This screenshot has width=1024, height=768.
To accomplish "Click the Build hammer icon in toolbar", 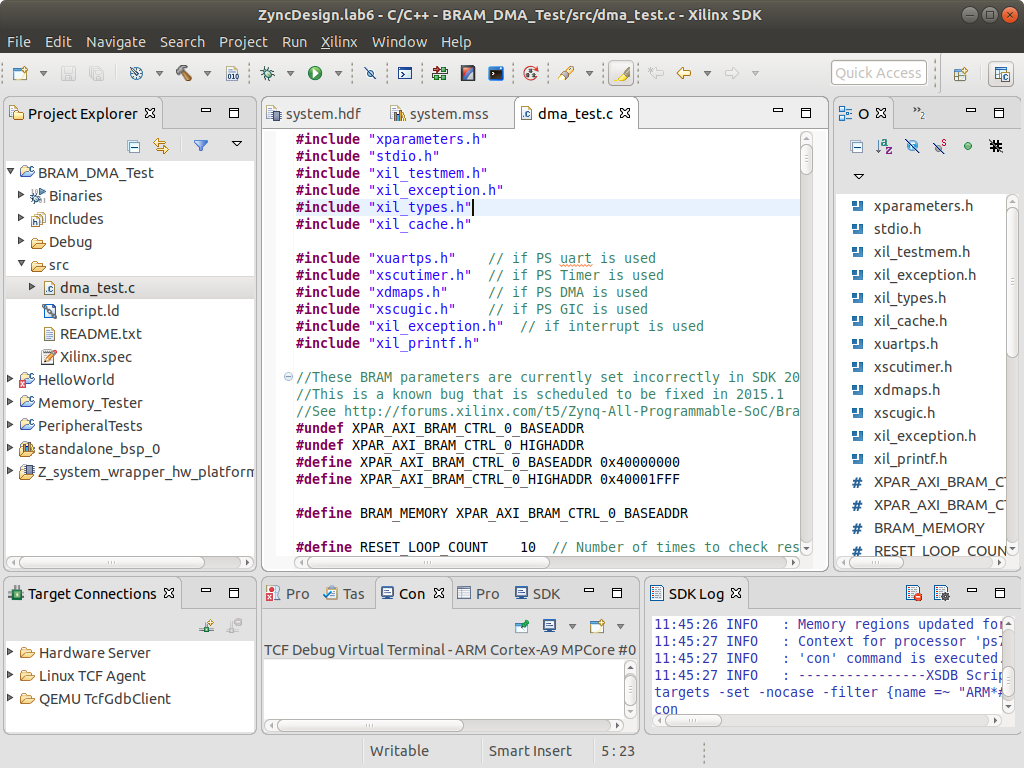I will 184,73.
